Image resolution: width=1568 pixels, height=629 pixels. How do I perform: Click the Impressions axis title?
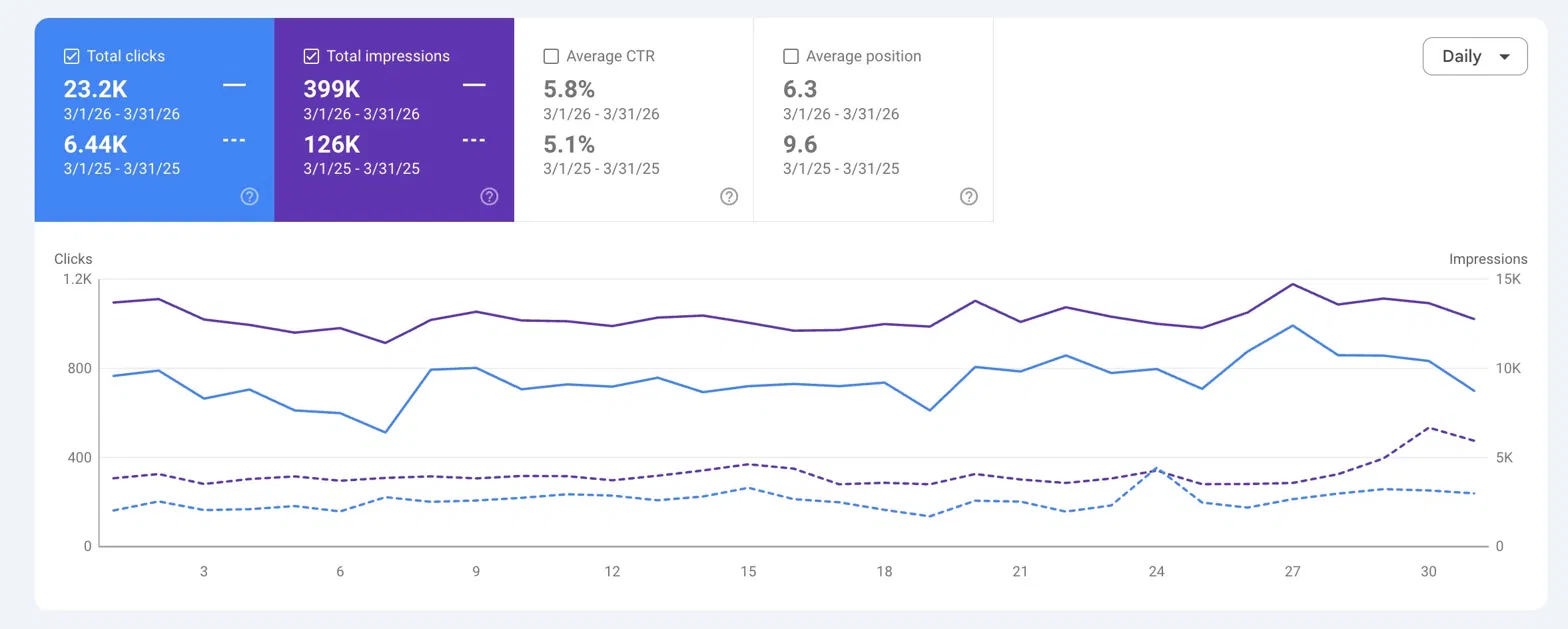(x=1488, y=259)
